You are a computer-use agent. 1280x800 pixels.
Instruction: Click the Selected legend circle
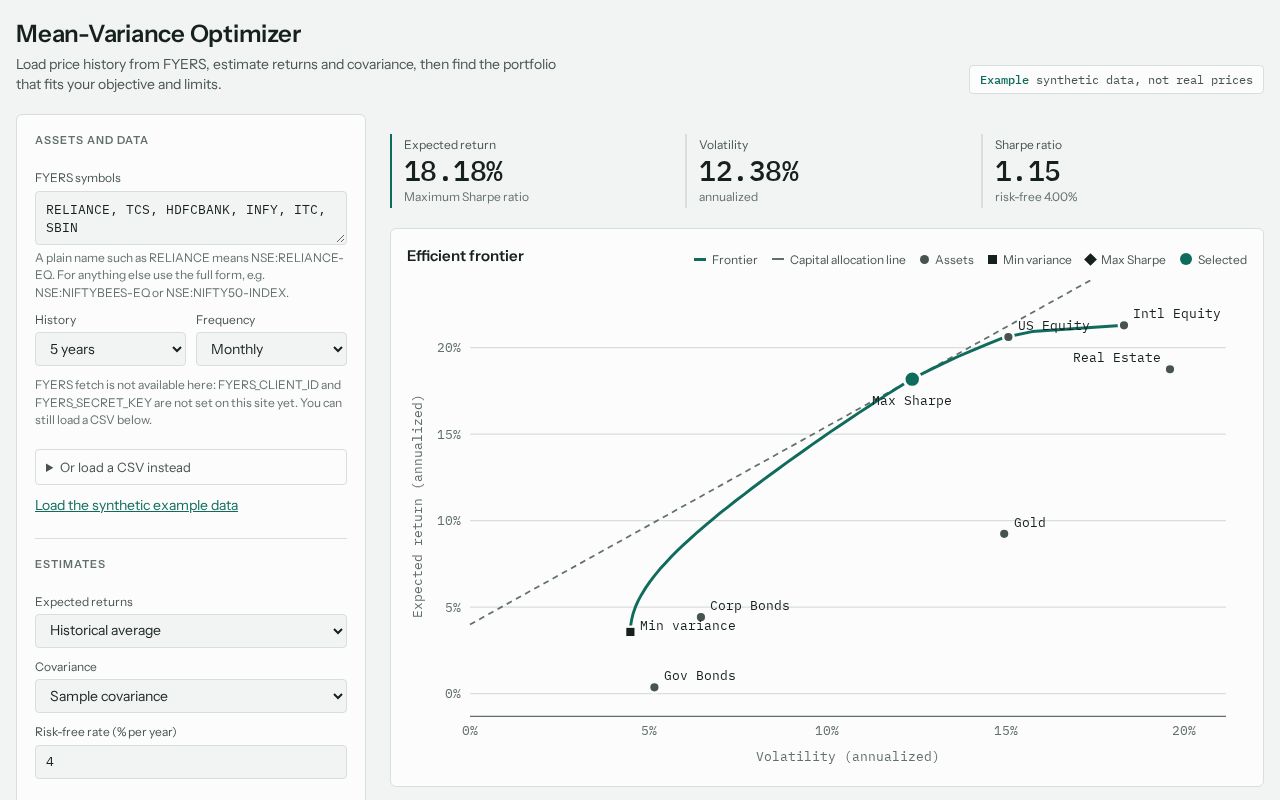click(1186, 260)
